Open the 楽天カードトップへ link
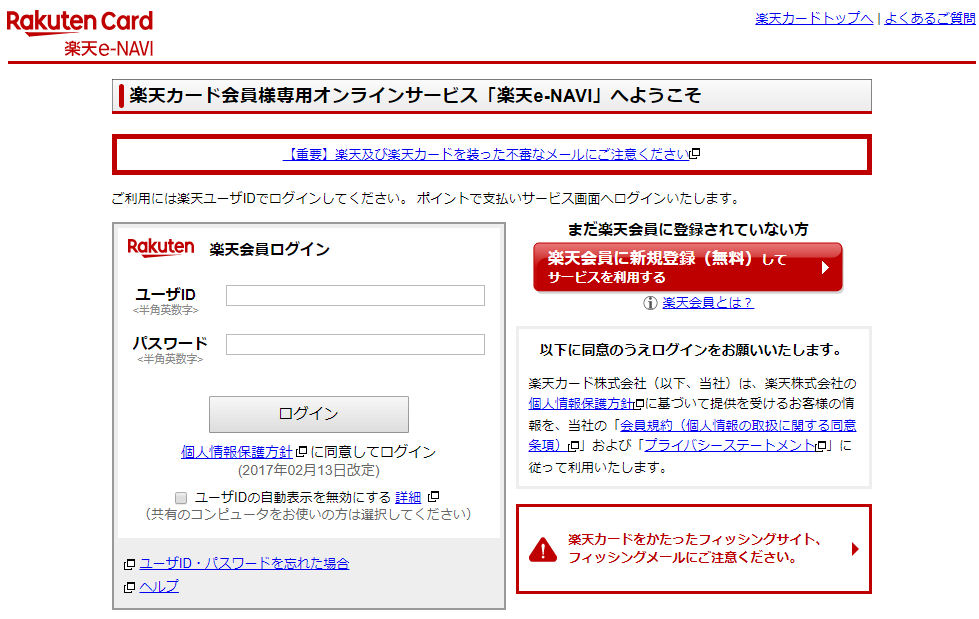The image size is (979, 619). [814, 18]
